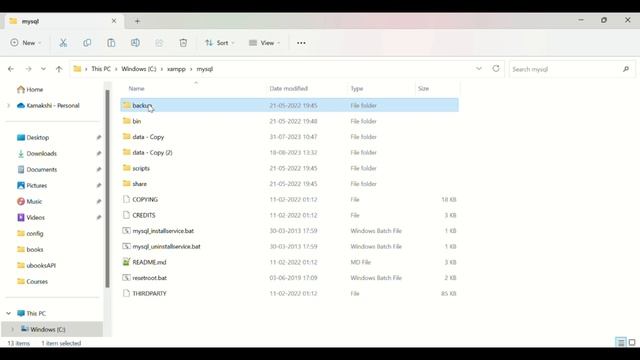Unpin Desktop using its pin icon

(99, 138)
